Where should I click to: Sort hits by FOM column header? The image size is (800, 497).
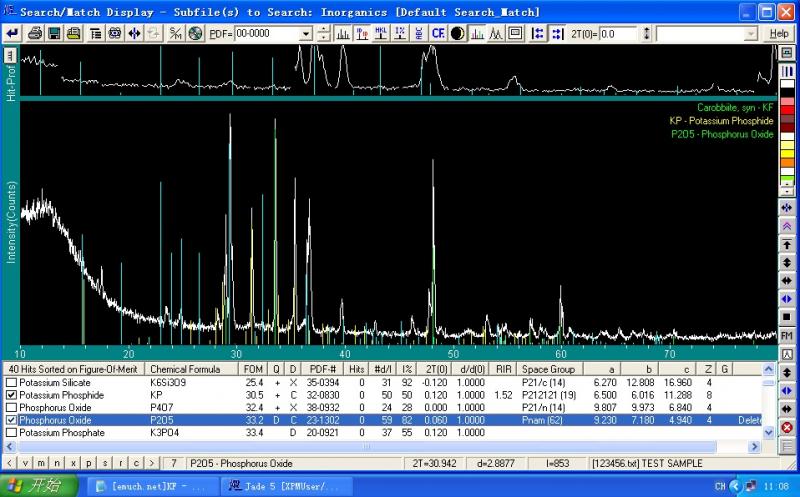tap(254, 369)
